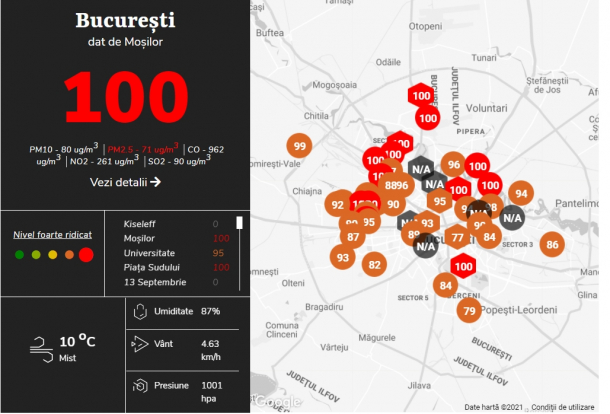Select the orange 99 map marker

click(299, 146)
